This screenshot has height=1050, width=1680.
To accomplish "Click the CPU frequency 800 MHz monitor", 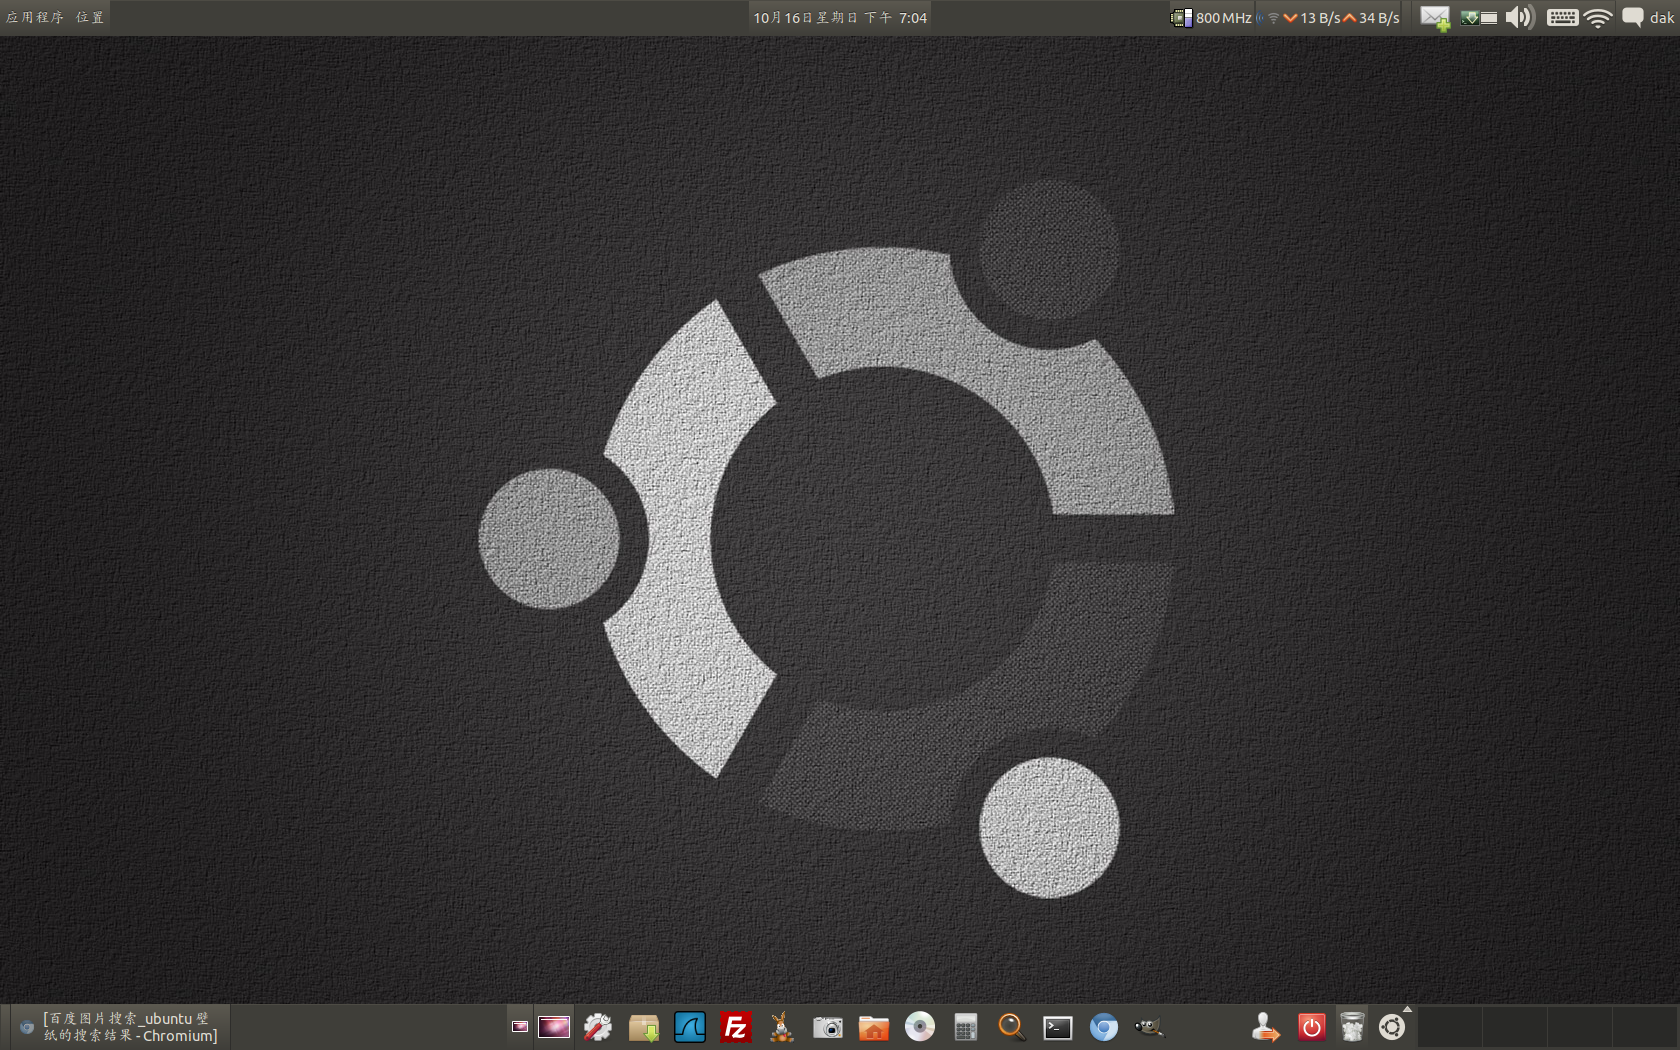I will coord(1211,18).
